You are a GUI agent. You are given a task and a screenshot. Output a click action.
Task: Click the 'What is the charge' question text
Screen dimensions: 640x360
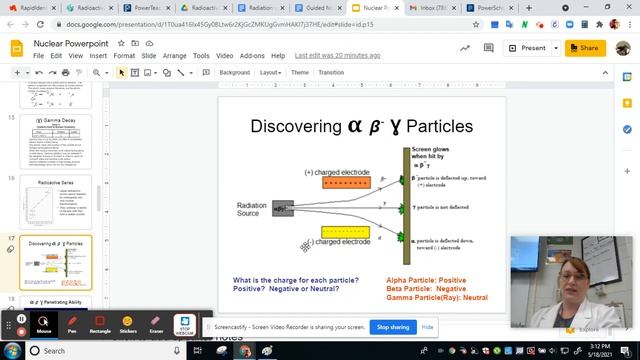click(296, 284)
